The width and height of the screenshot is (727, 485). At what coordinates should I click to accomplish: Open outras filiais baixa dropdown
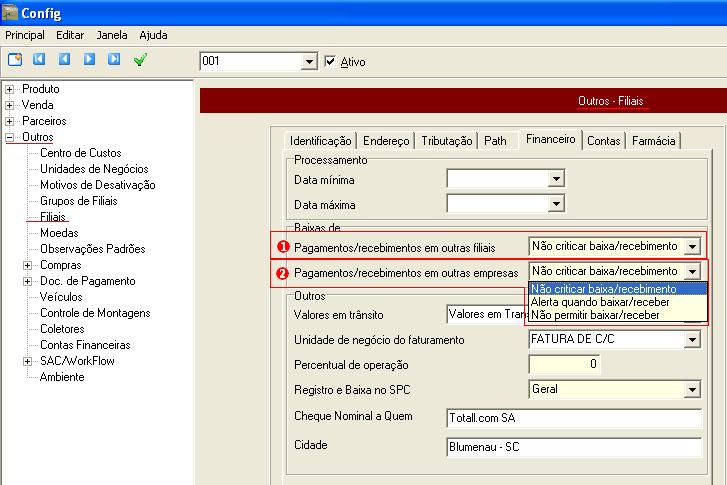[692, 246]
